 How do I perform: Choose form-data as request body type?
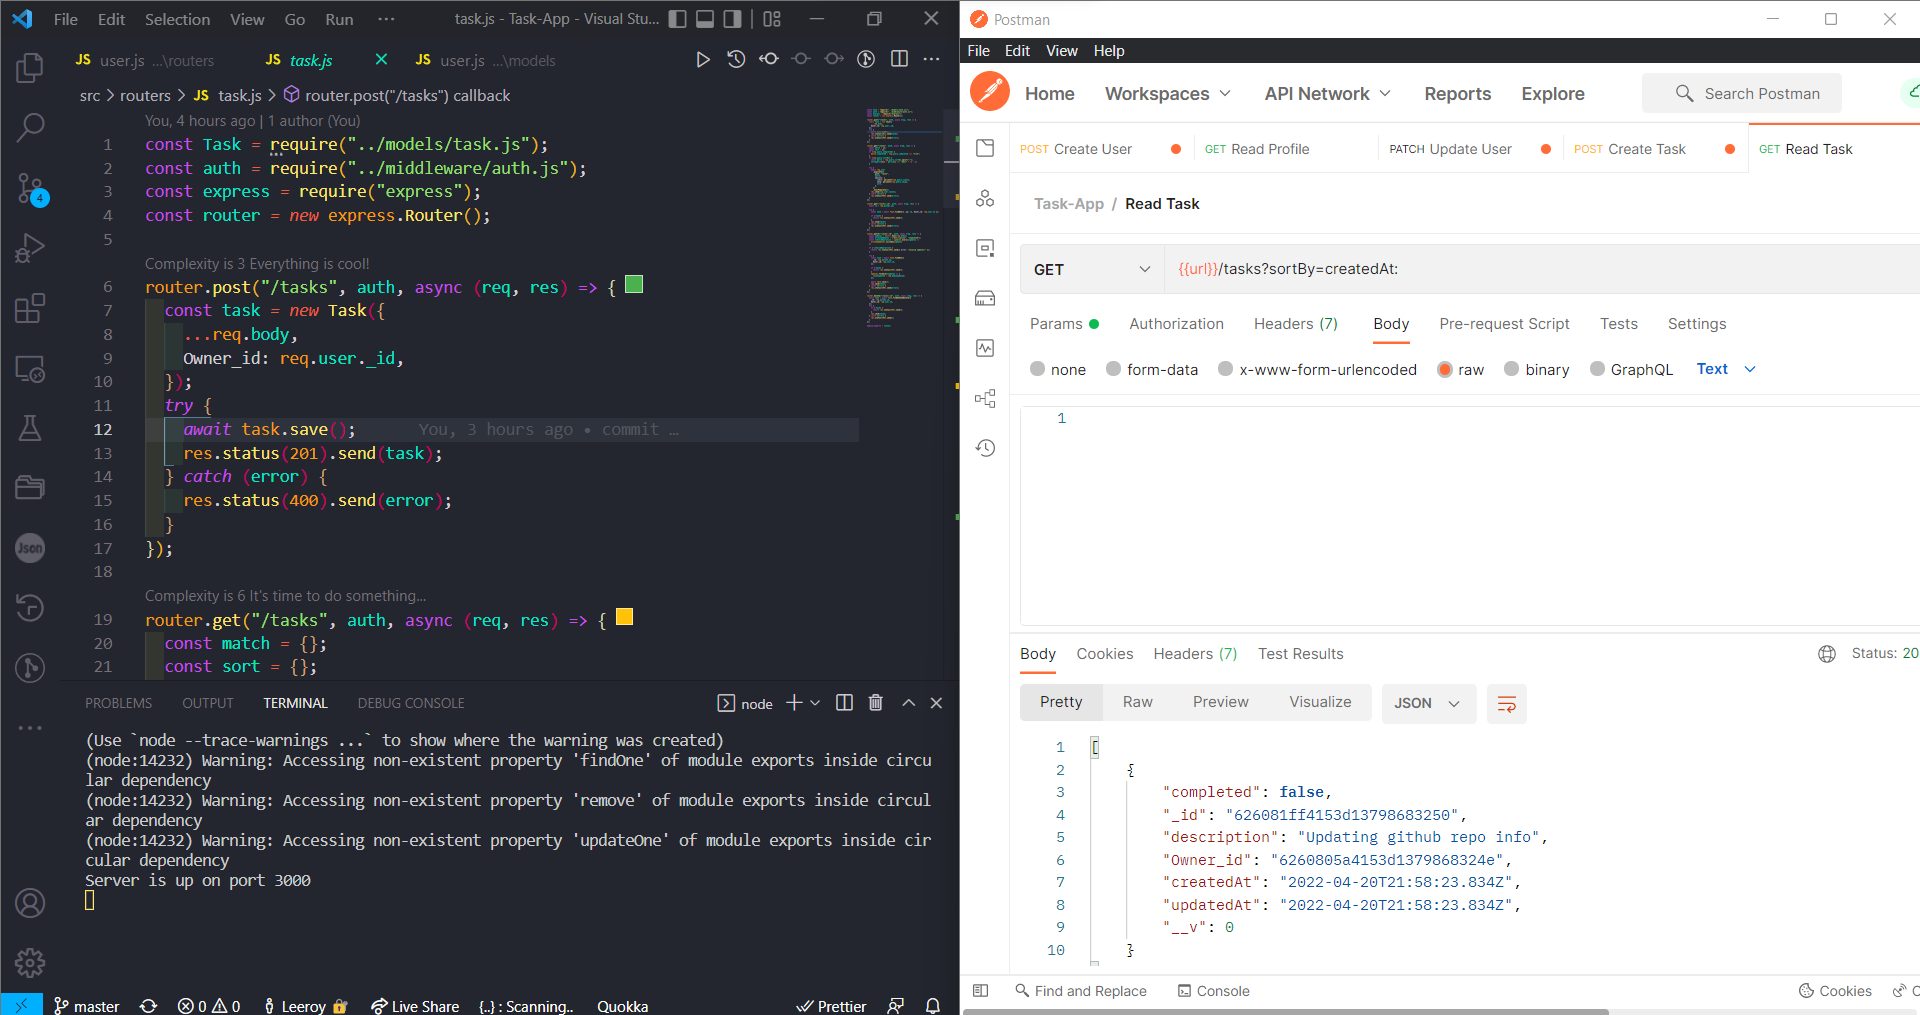click(1113, 369)
